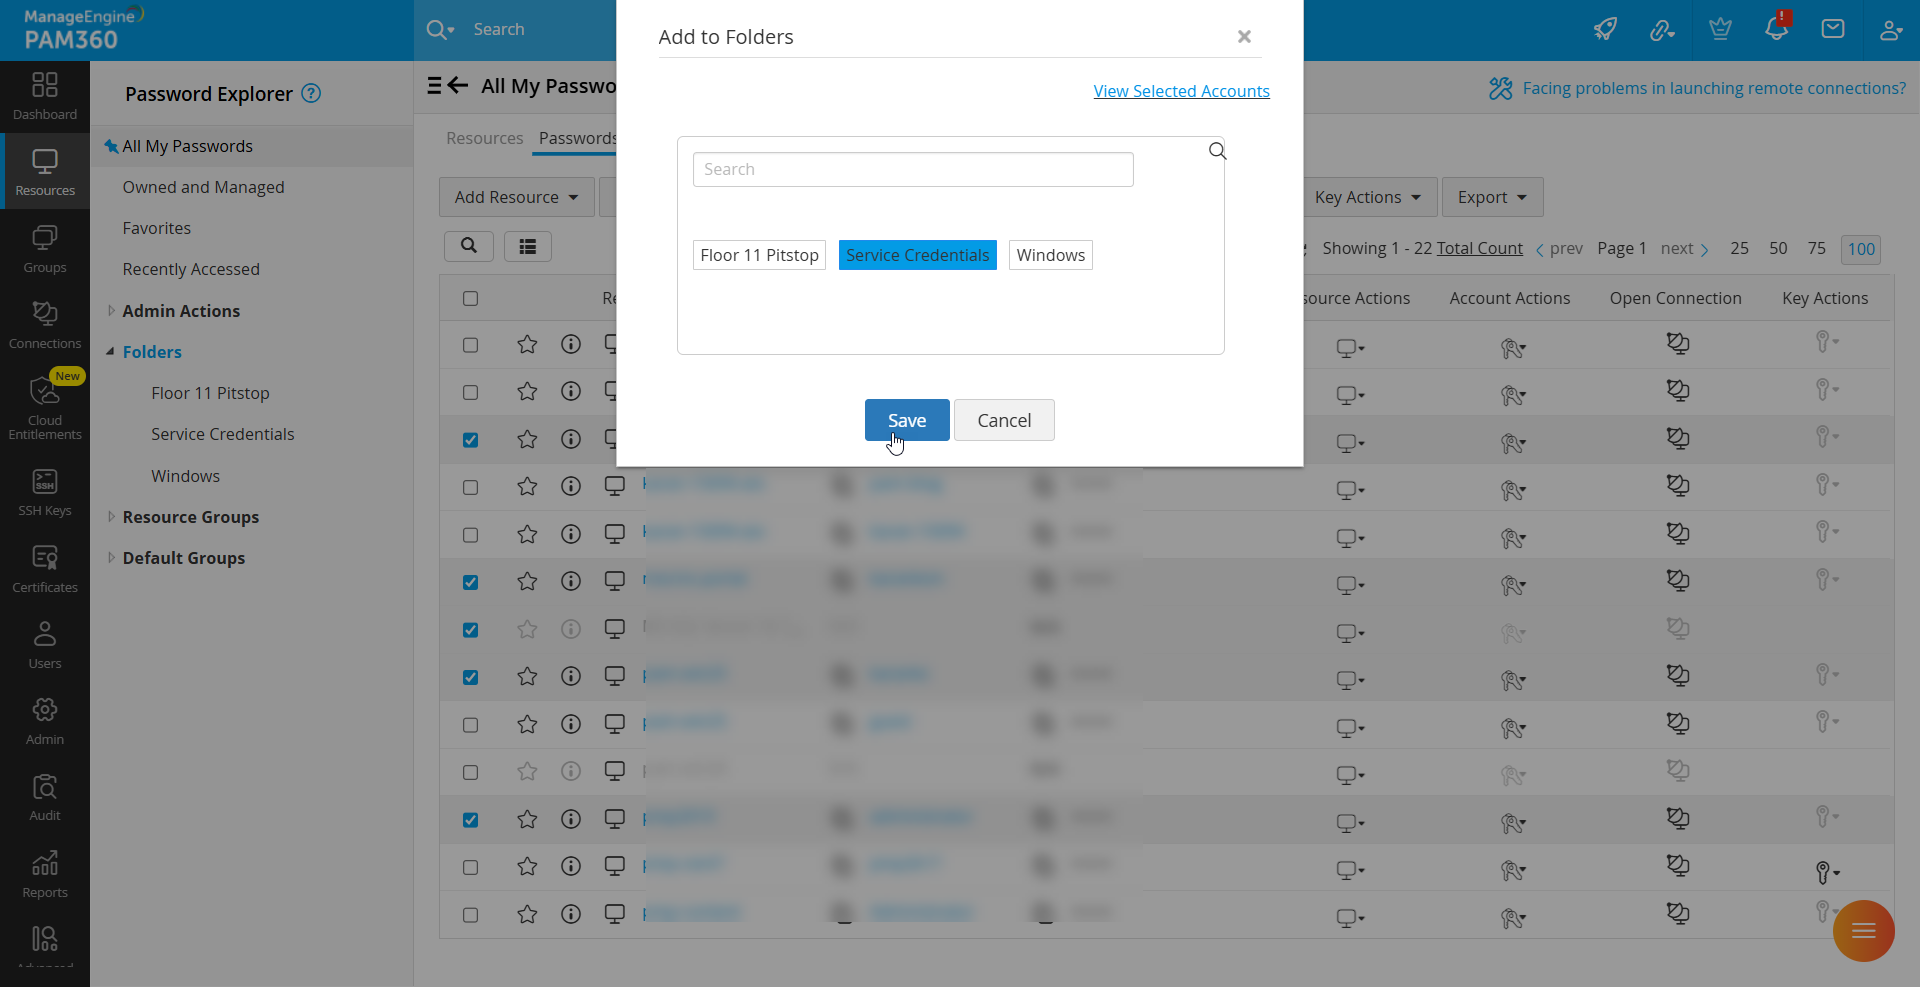Click the dialog folder search field
Viewport: 1920px width, 987px height.
(x=913, y=169)
